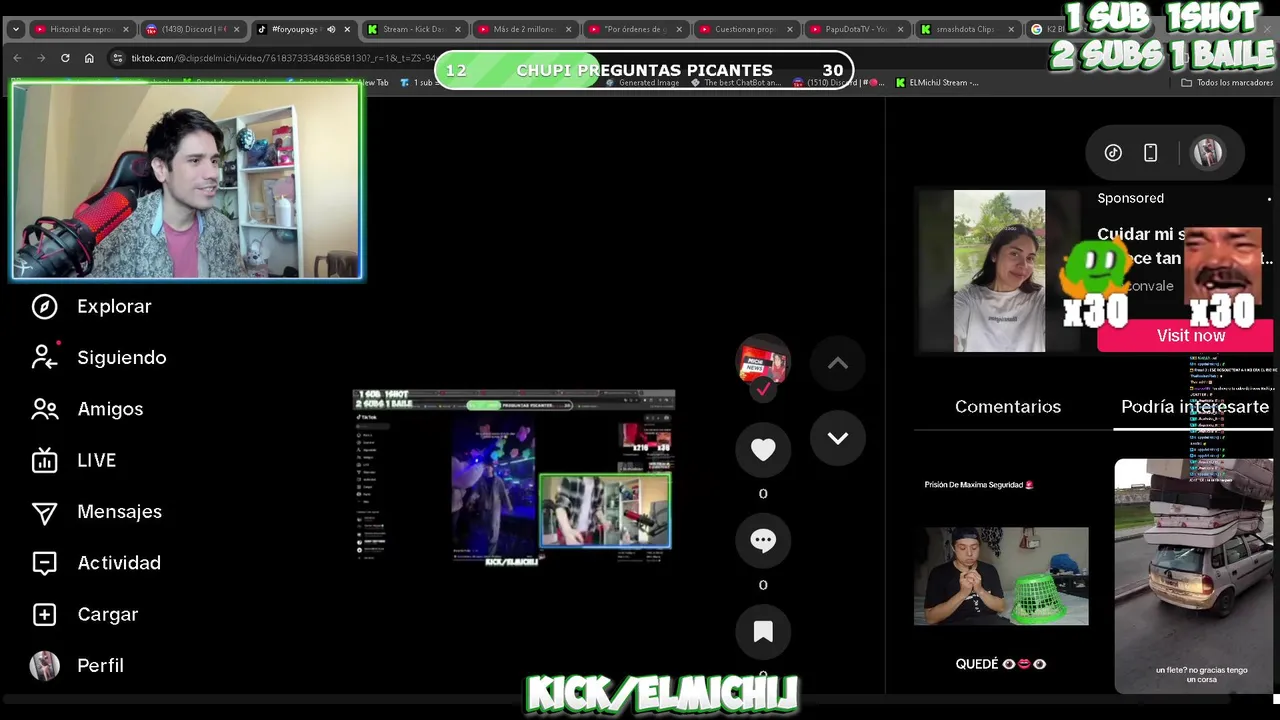Switch to smashdota Clips tab
Screen dimensions: 1280x720
966,29
